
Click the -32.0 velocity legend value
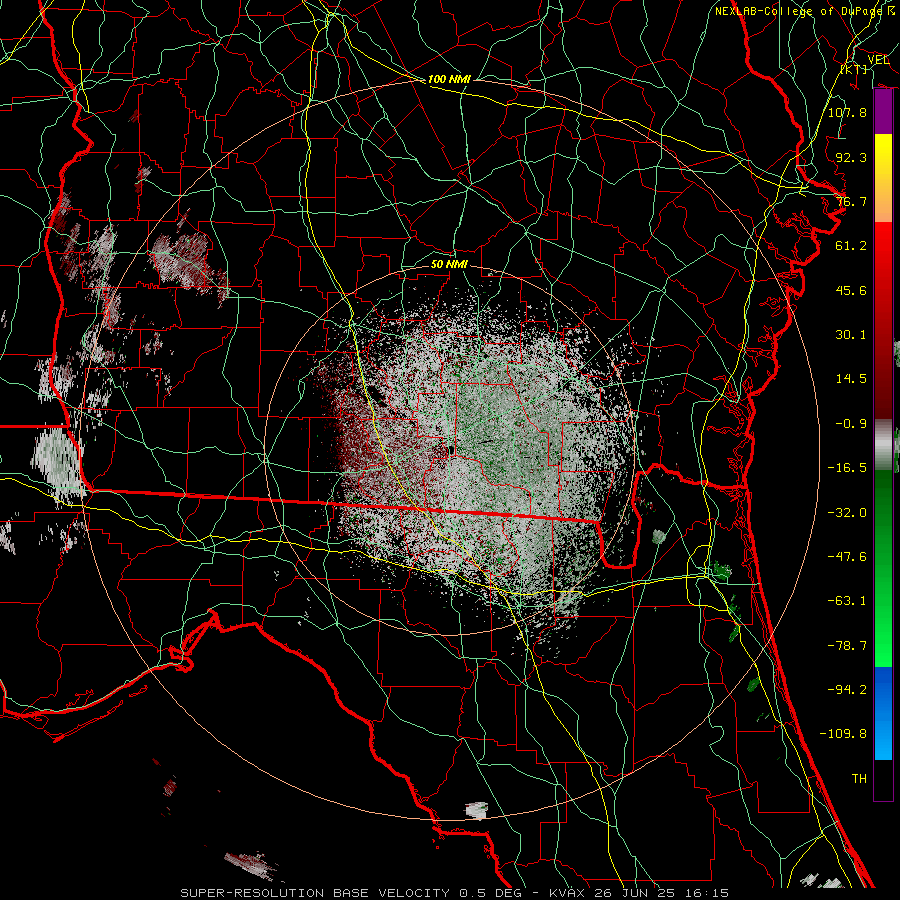(x=847, y=513)
